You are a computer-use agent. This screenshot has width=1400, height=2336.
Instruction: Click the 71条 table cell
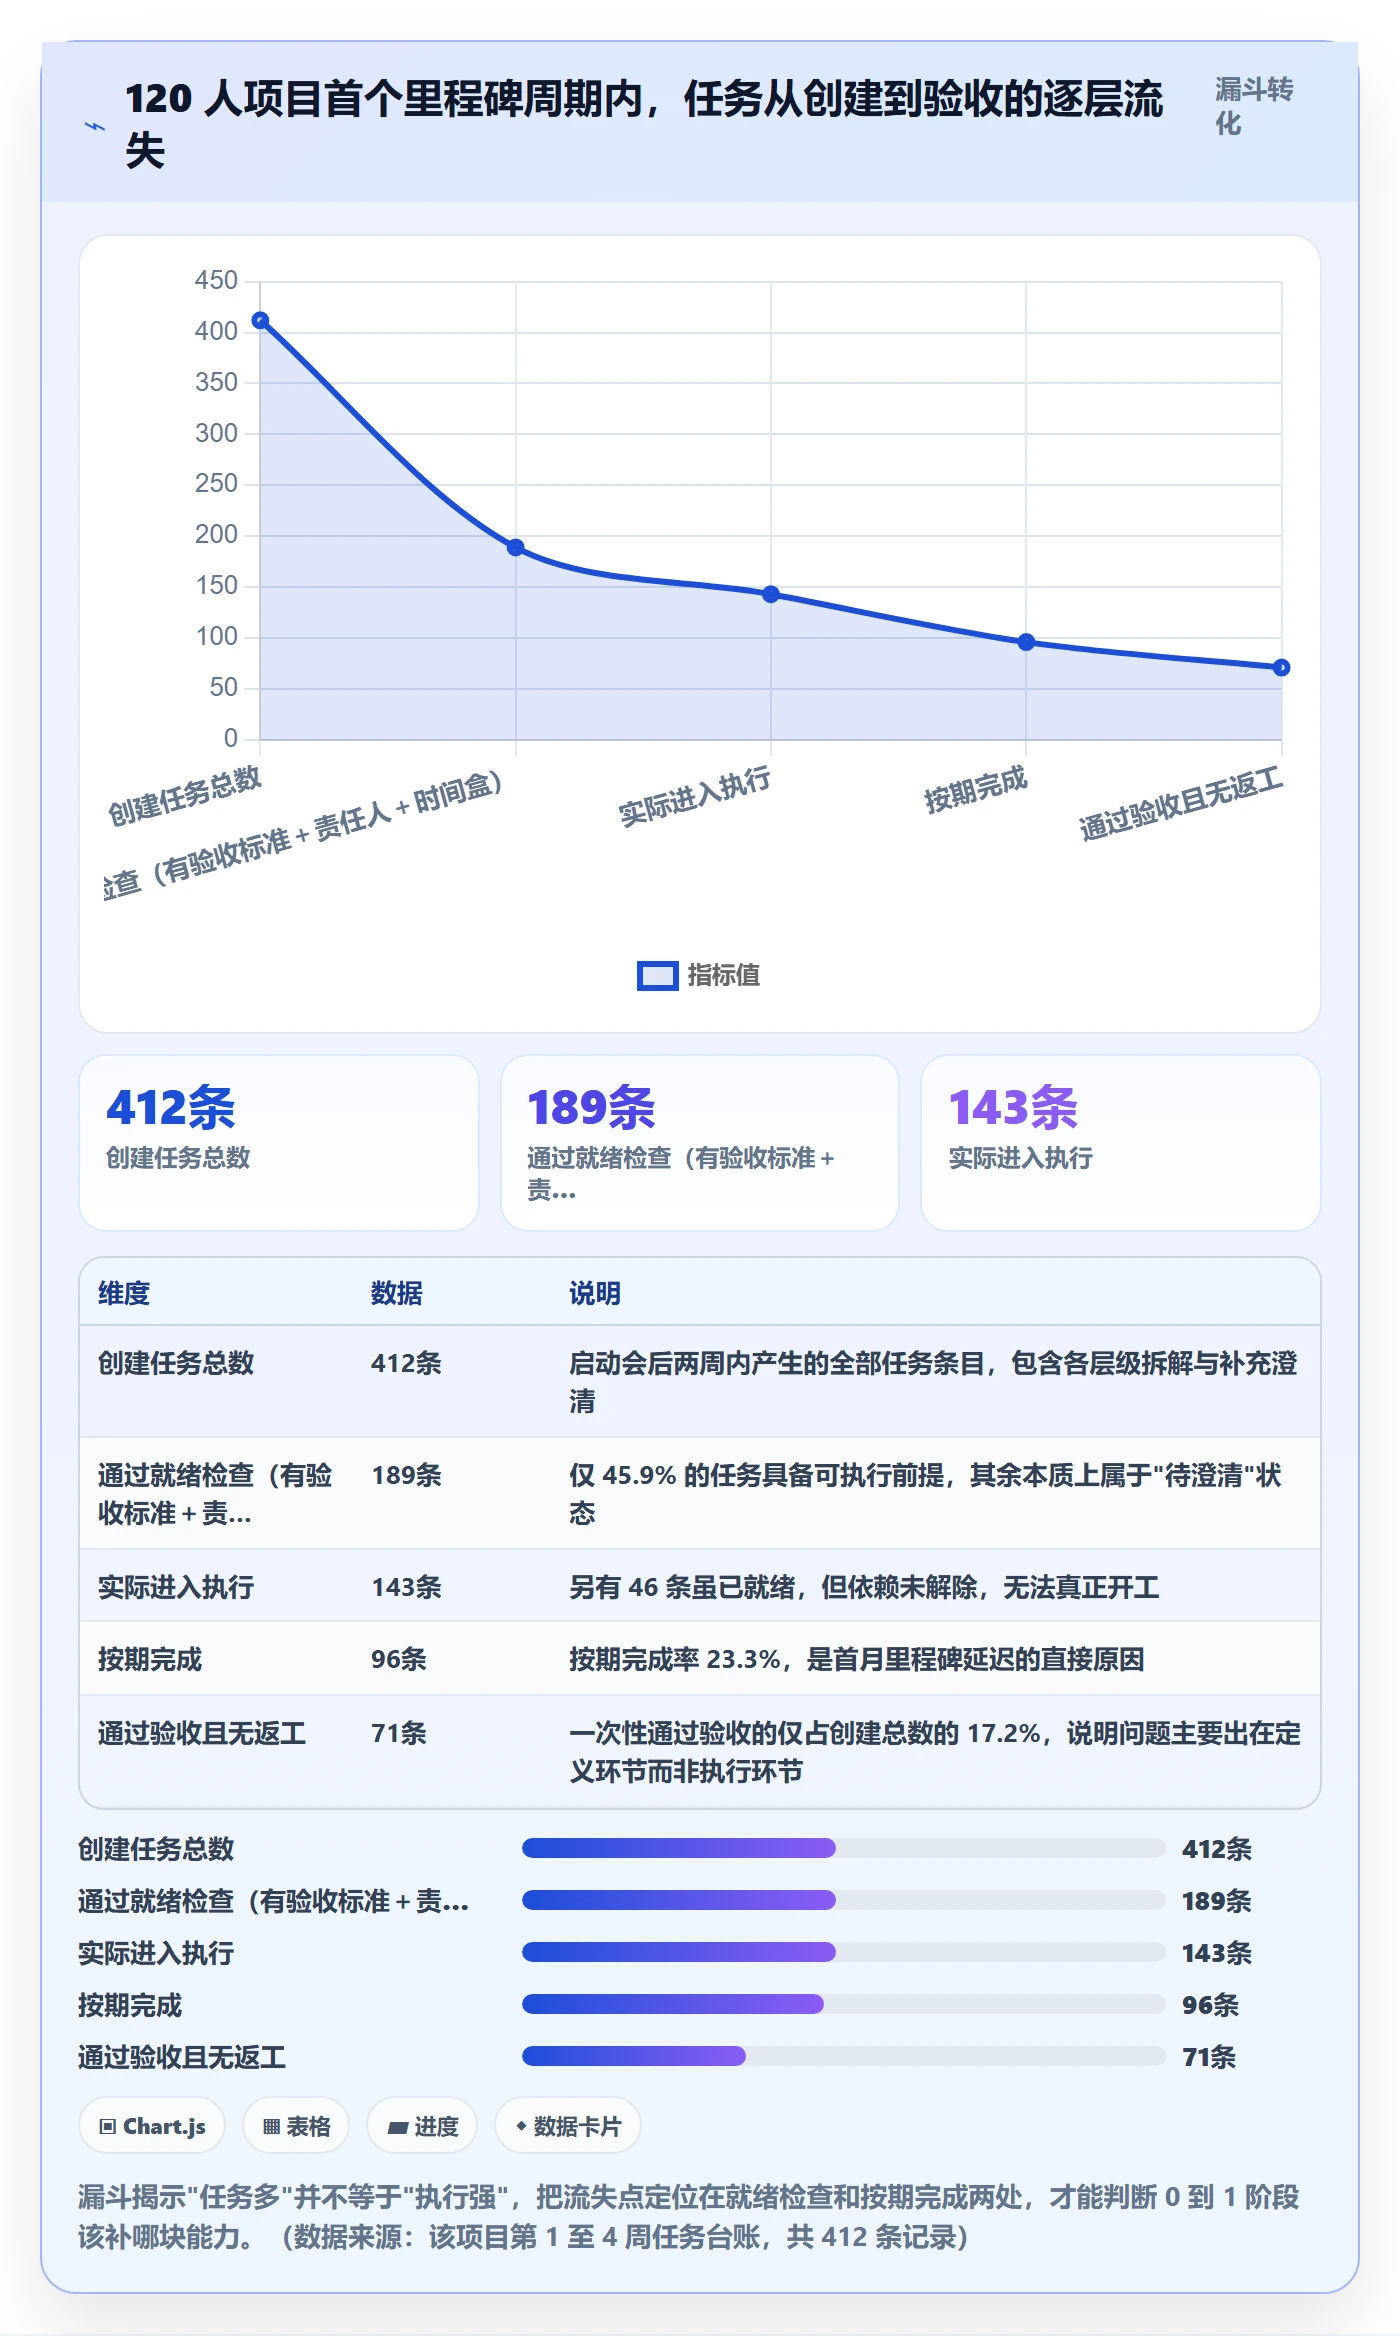point(399,1734)
